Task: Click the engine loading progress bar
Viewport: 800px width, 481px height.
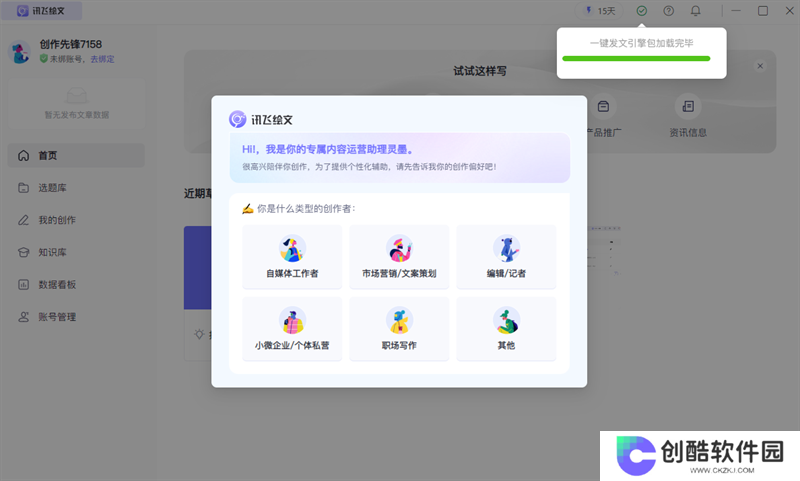Action: click(636, 59)
